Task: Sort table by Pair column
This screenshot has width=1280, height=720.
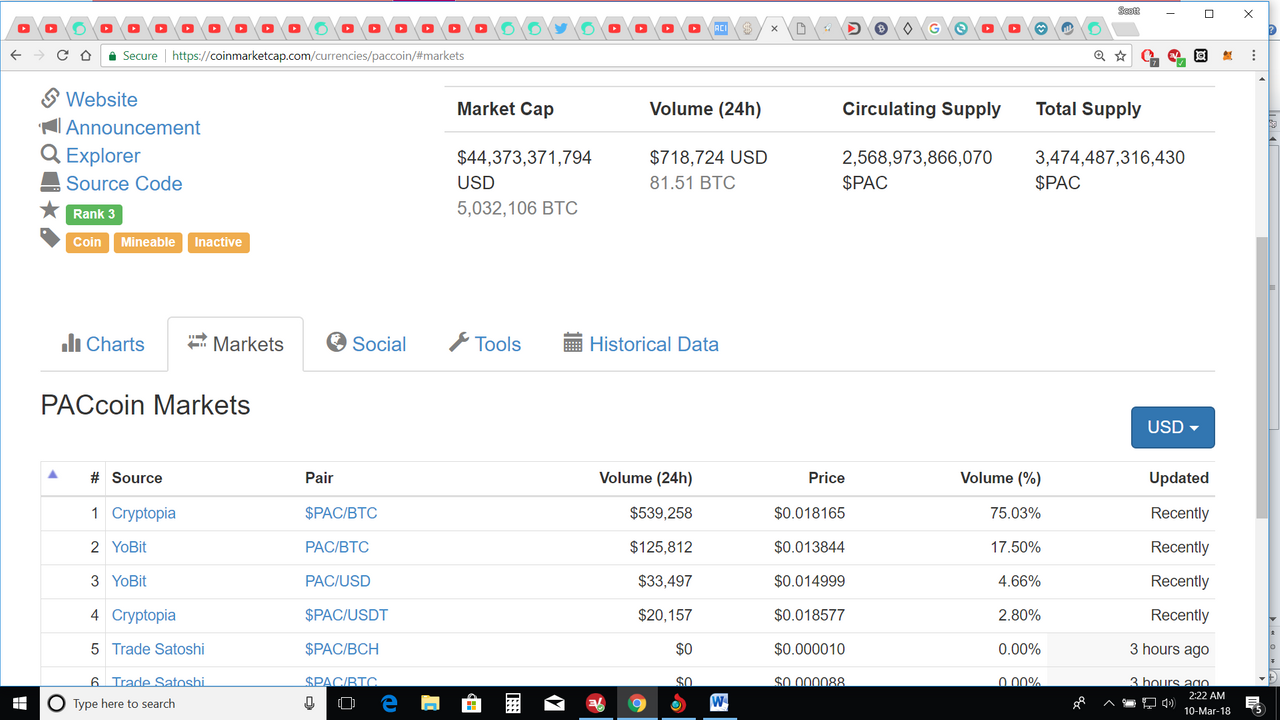Action: (x=319, y=478)
